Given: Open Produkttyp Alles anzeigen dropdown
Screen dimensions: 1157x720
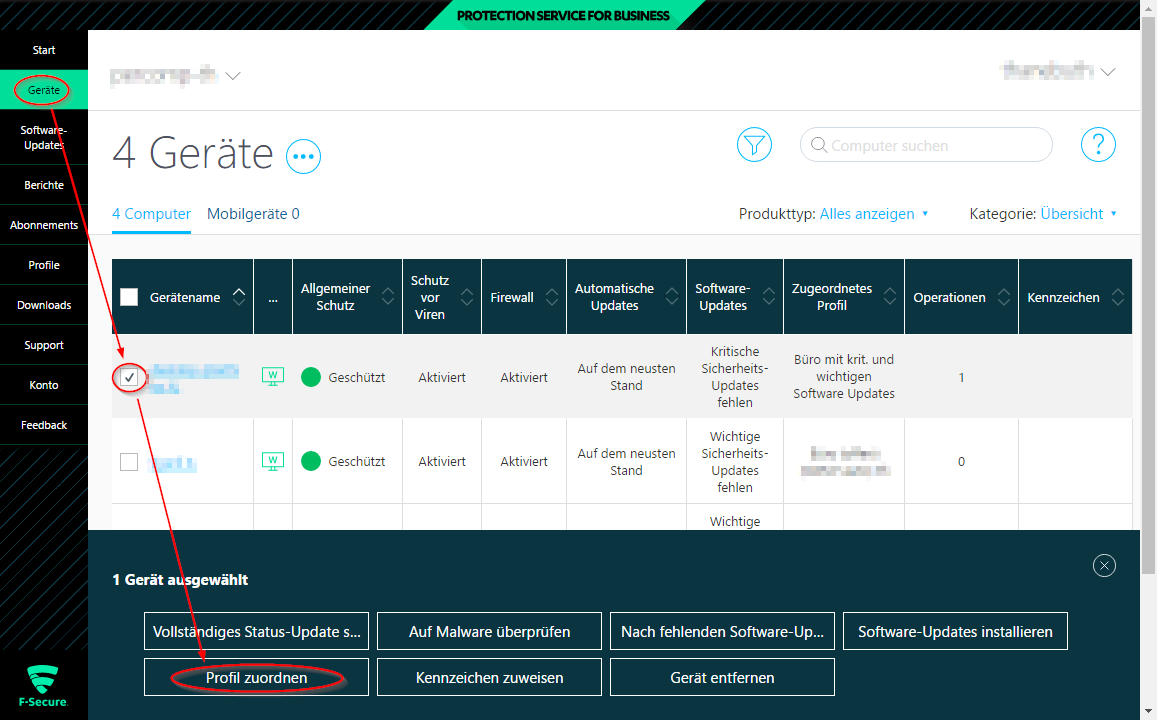Looking at the screenshot, I should tap(874, 214).
